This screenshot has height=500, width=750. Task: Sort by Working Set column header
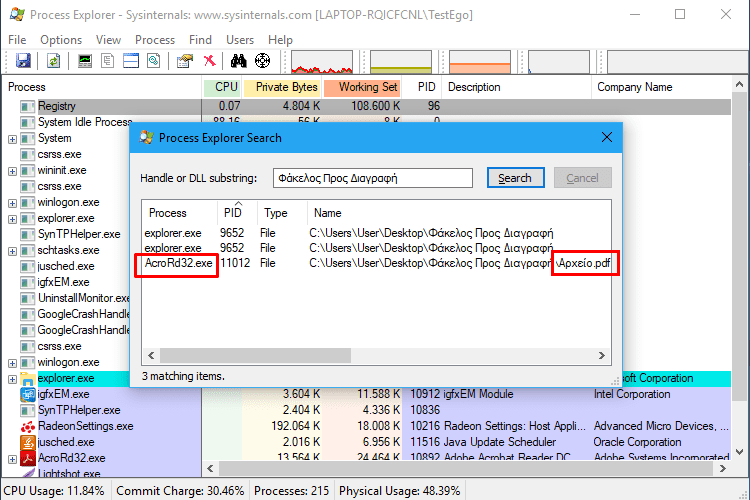(363, 87)
